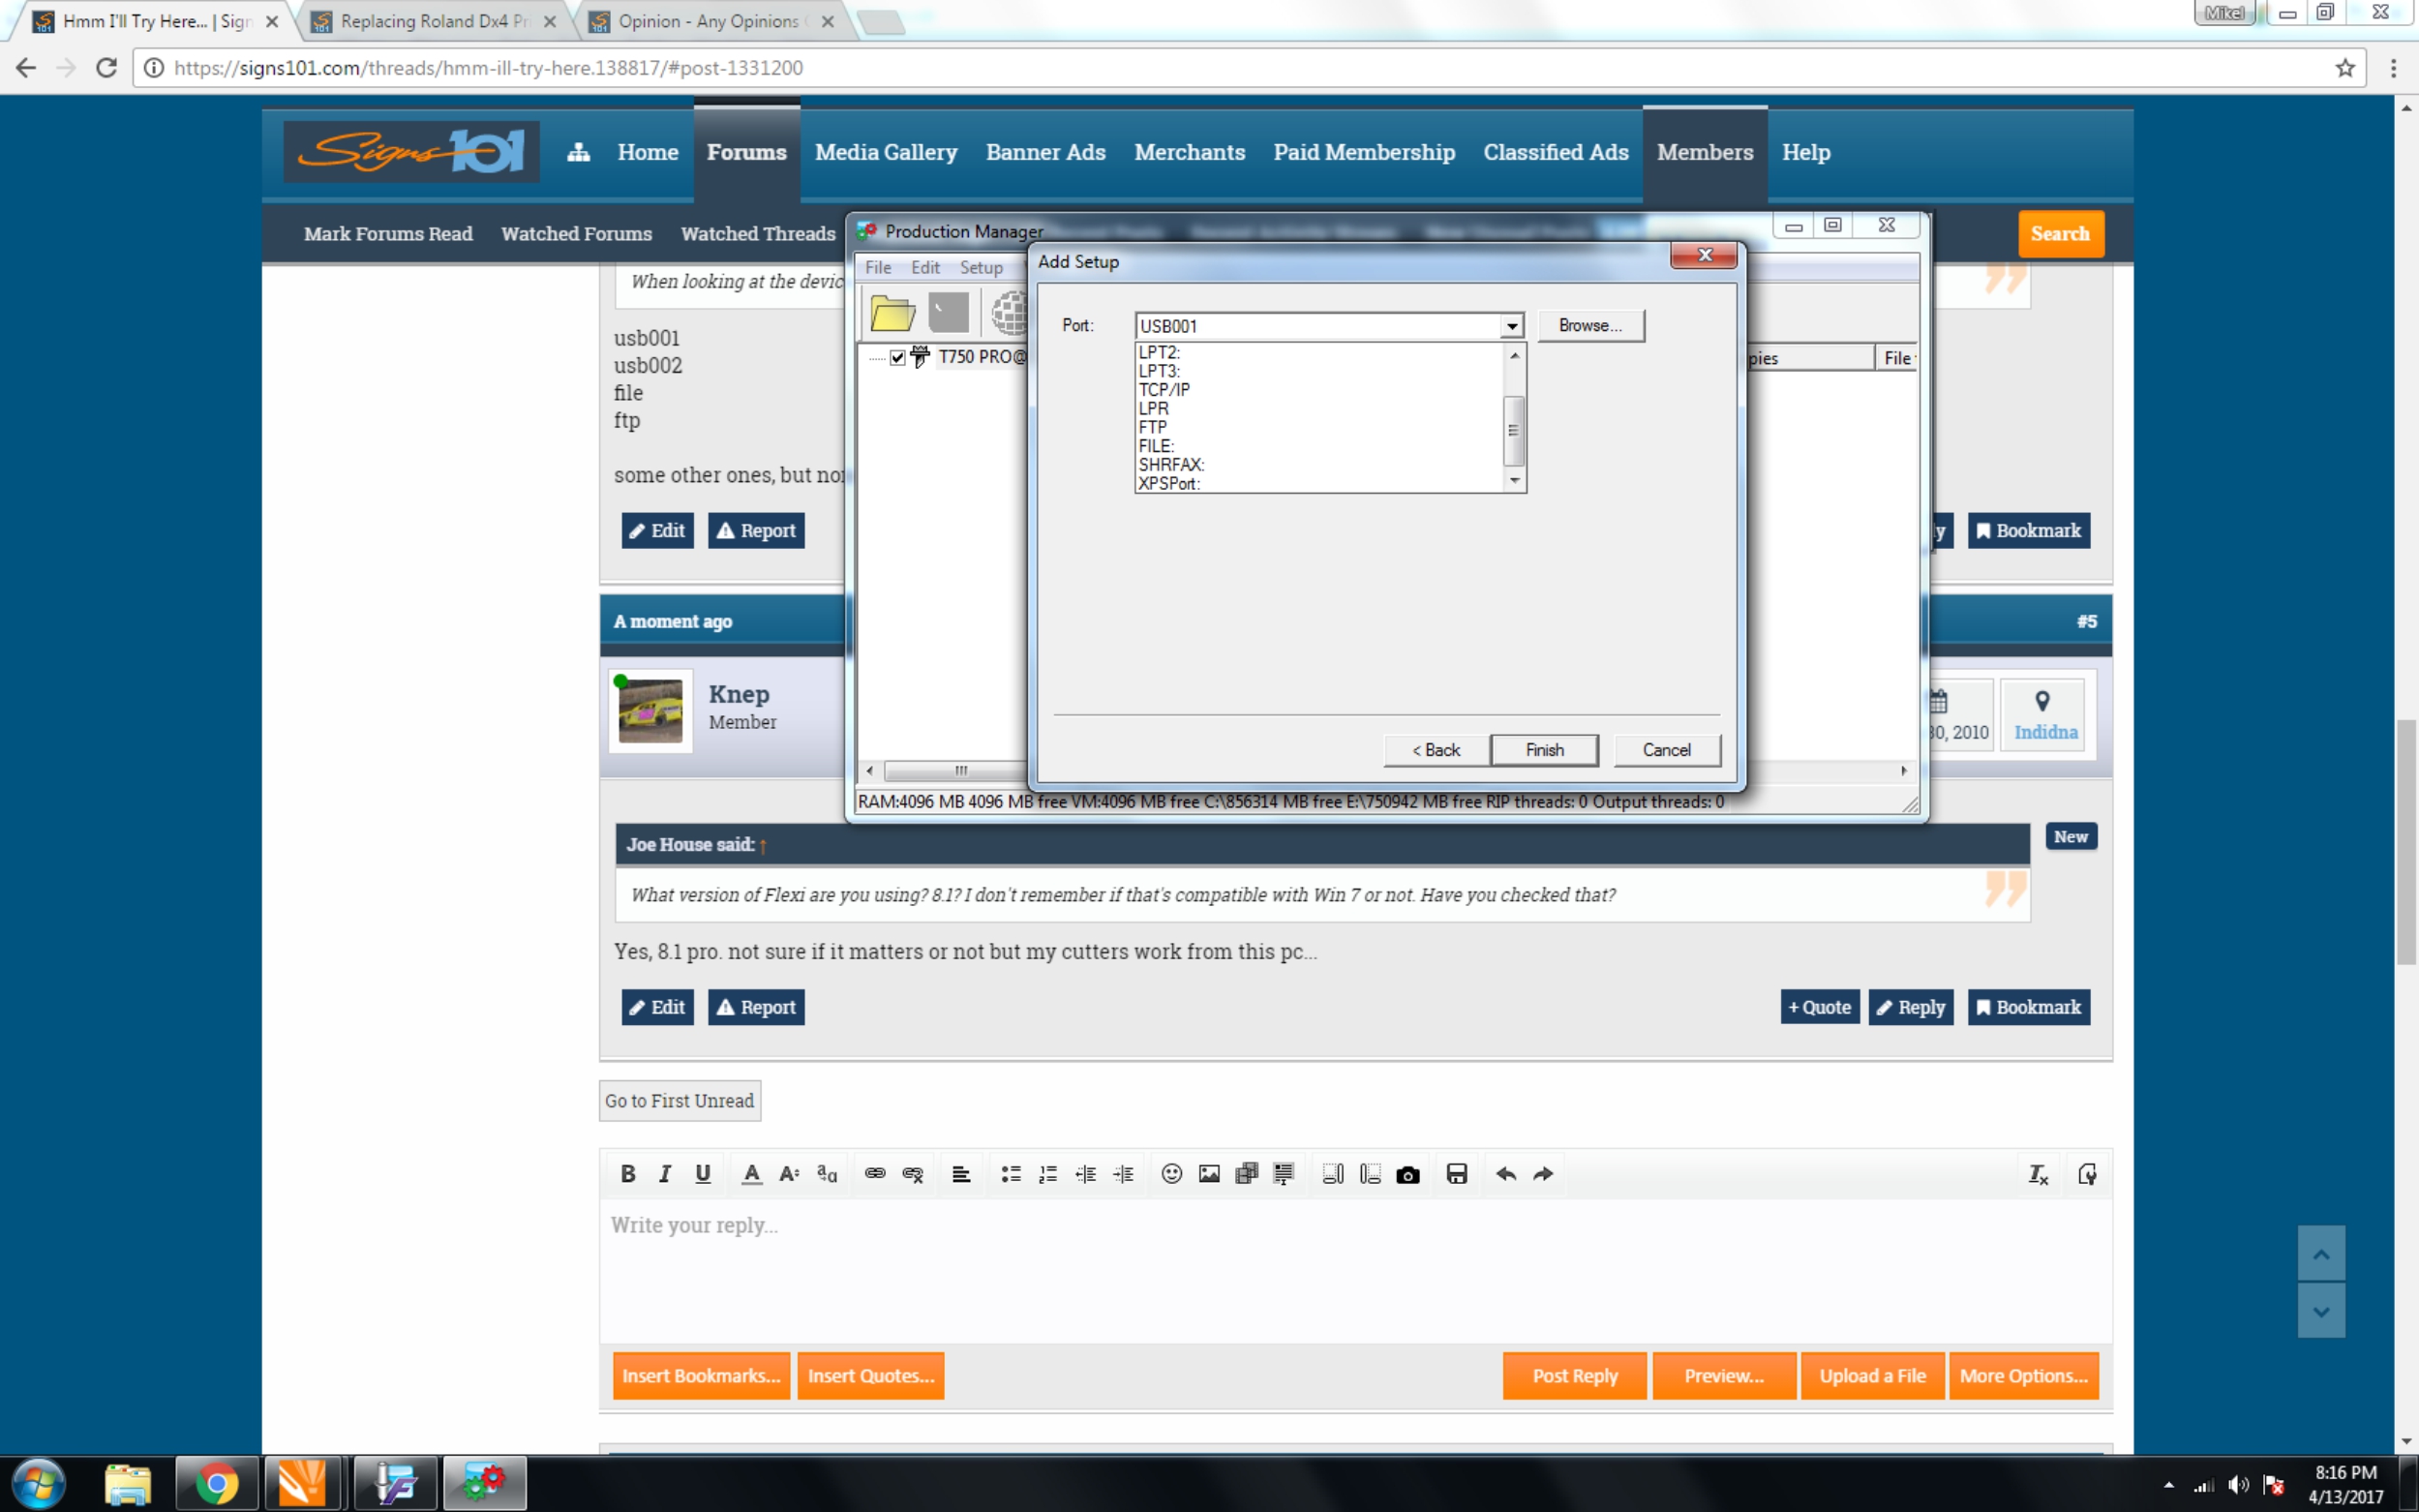The image size is (2419, 1512).
Task: Choose FTP in the port list
Action: tap(1152, 426)
